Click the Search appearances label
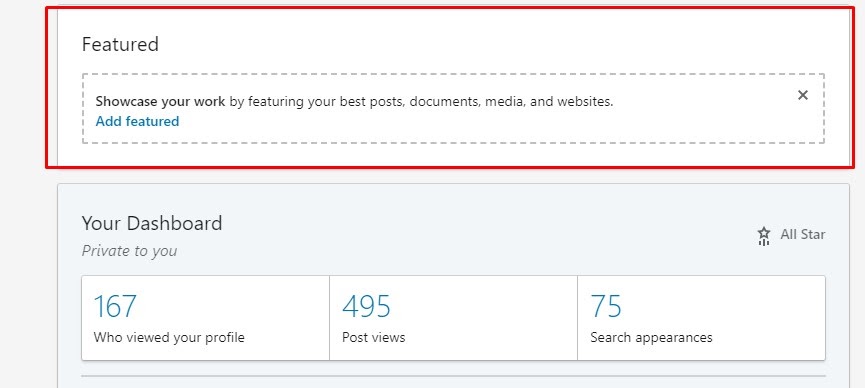Screen dimensions: 865x388 (651, 337)
